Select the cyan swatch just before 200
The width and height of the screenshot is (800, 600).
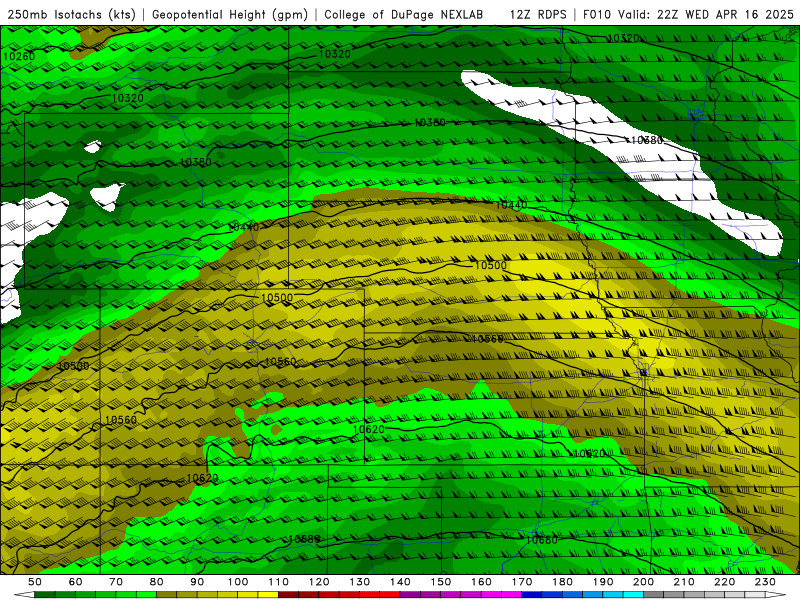tap(633, 595)
